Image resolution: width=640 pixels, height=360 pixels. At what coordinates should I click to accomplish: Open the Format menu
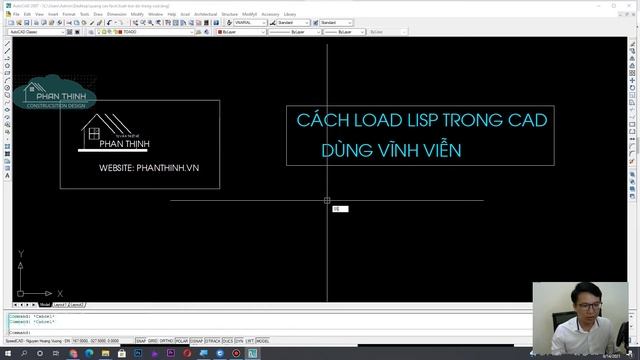[x=69, y=14]
